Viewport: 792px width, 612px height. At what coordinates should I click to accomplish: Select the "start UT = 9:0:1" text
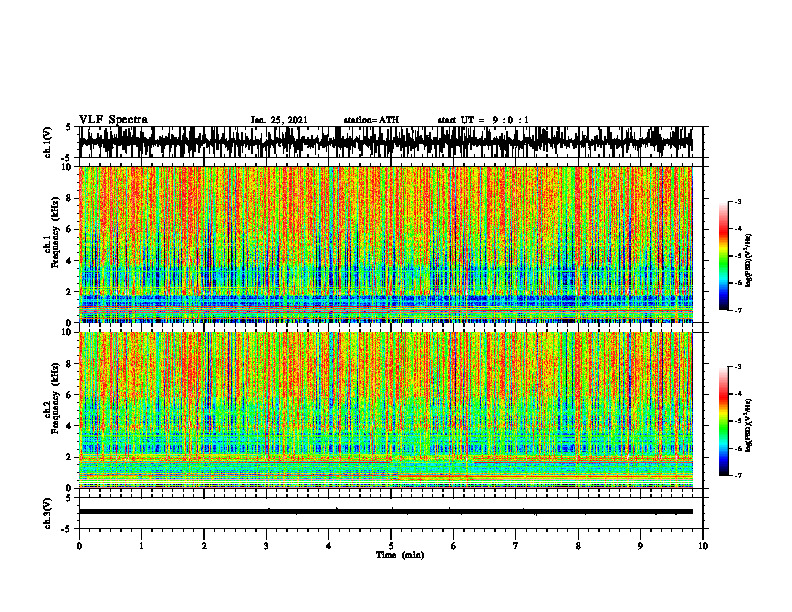(x=483, y=120)
